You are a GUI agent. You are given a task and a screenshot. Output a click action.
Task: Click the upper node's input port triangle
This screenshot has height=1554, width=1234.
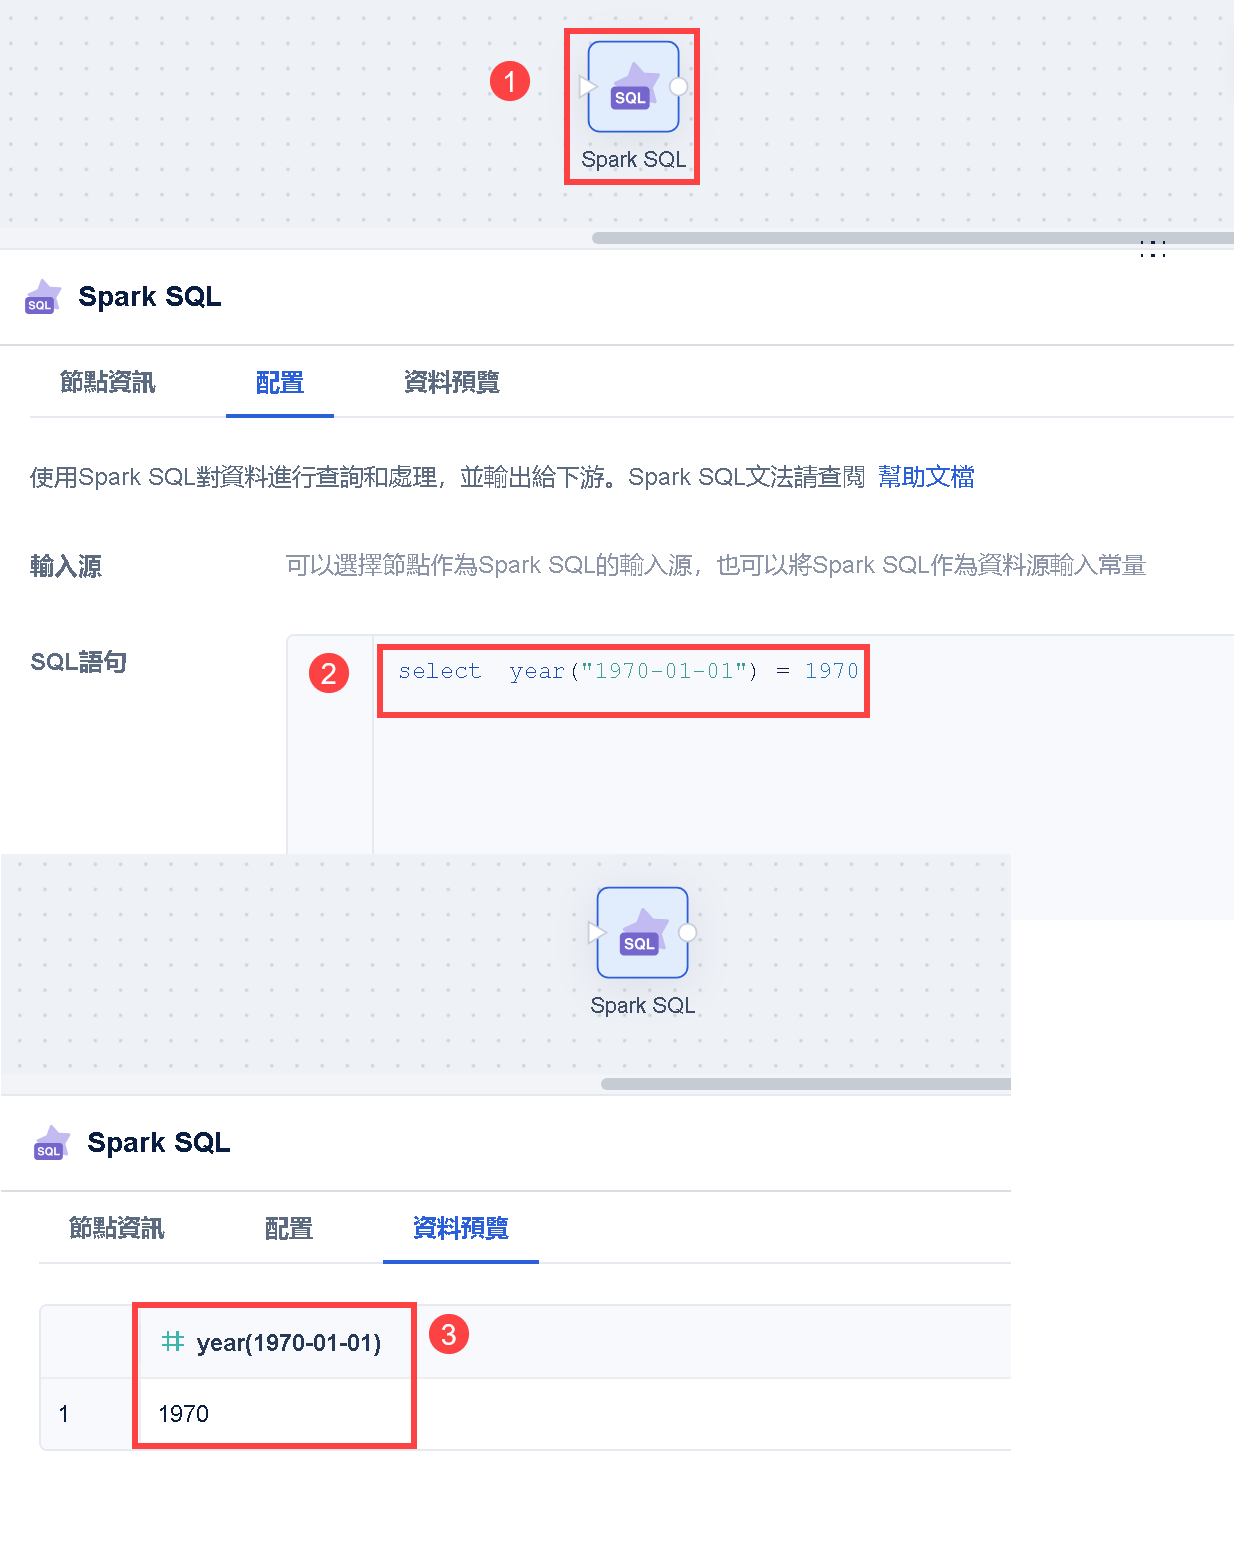click(588, 87)
